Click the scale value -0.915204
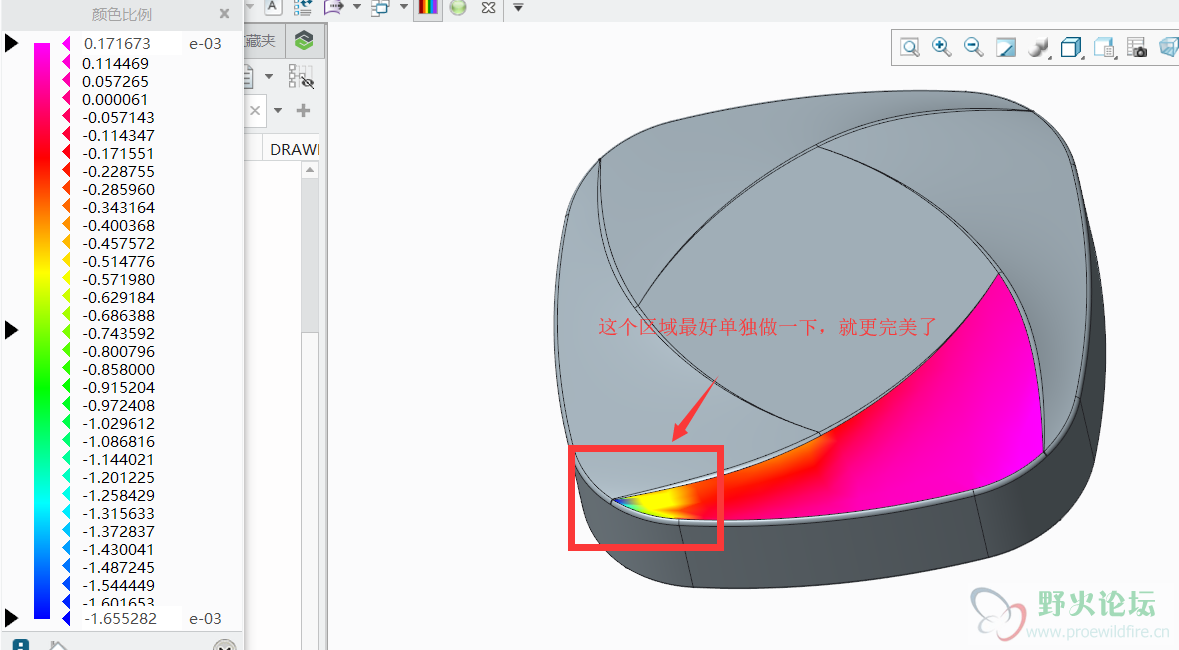 [118, 387]
